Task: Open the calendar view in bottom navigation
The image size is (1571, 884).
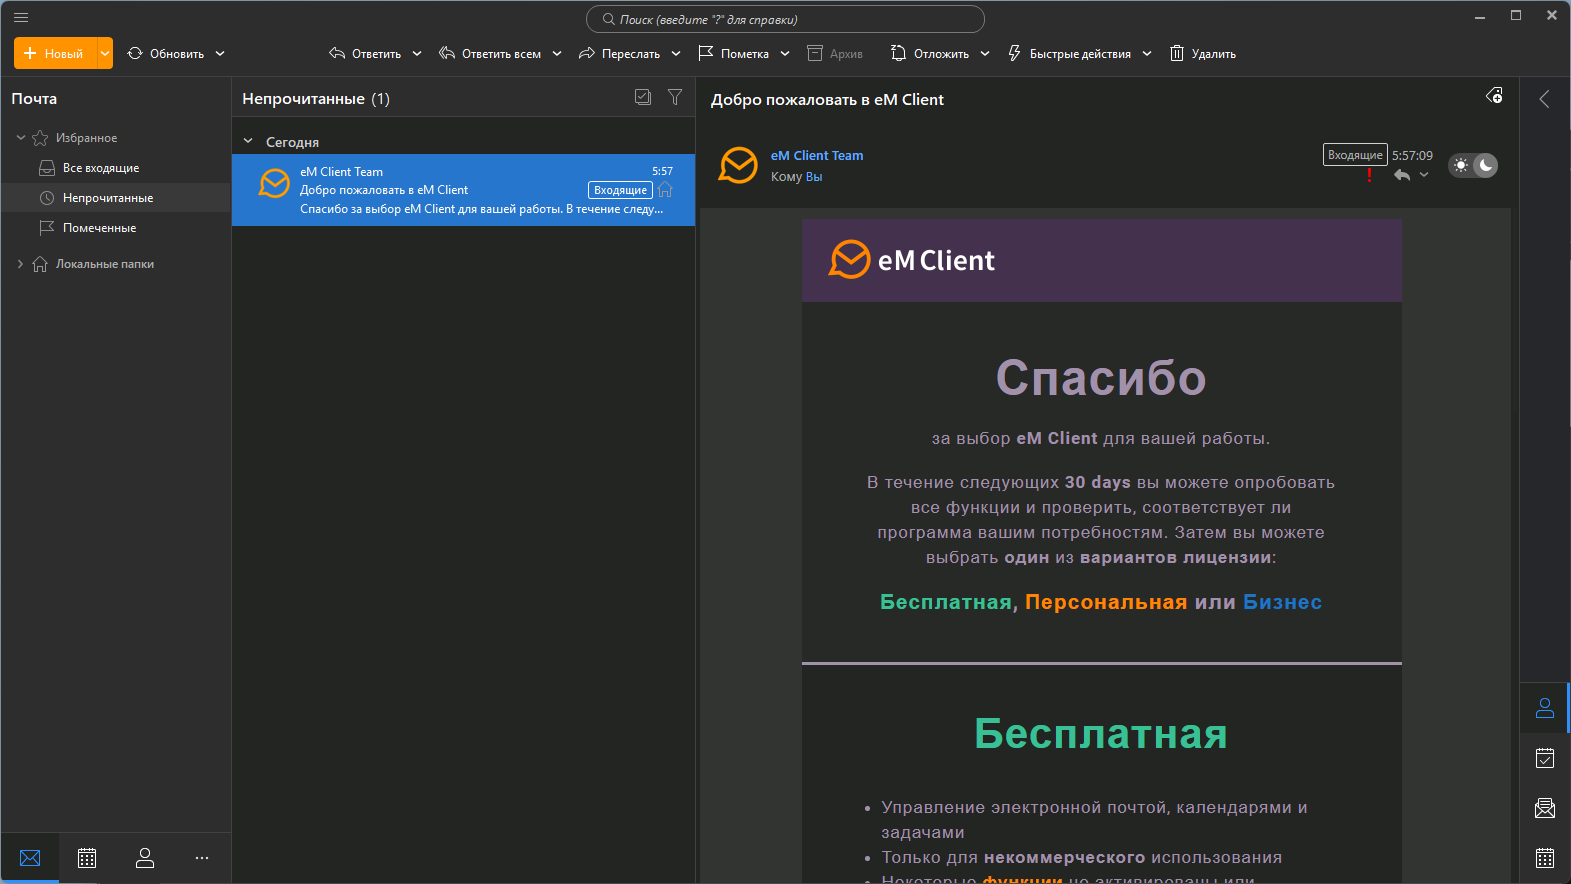Action: pos(87,858)
